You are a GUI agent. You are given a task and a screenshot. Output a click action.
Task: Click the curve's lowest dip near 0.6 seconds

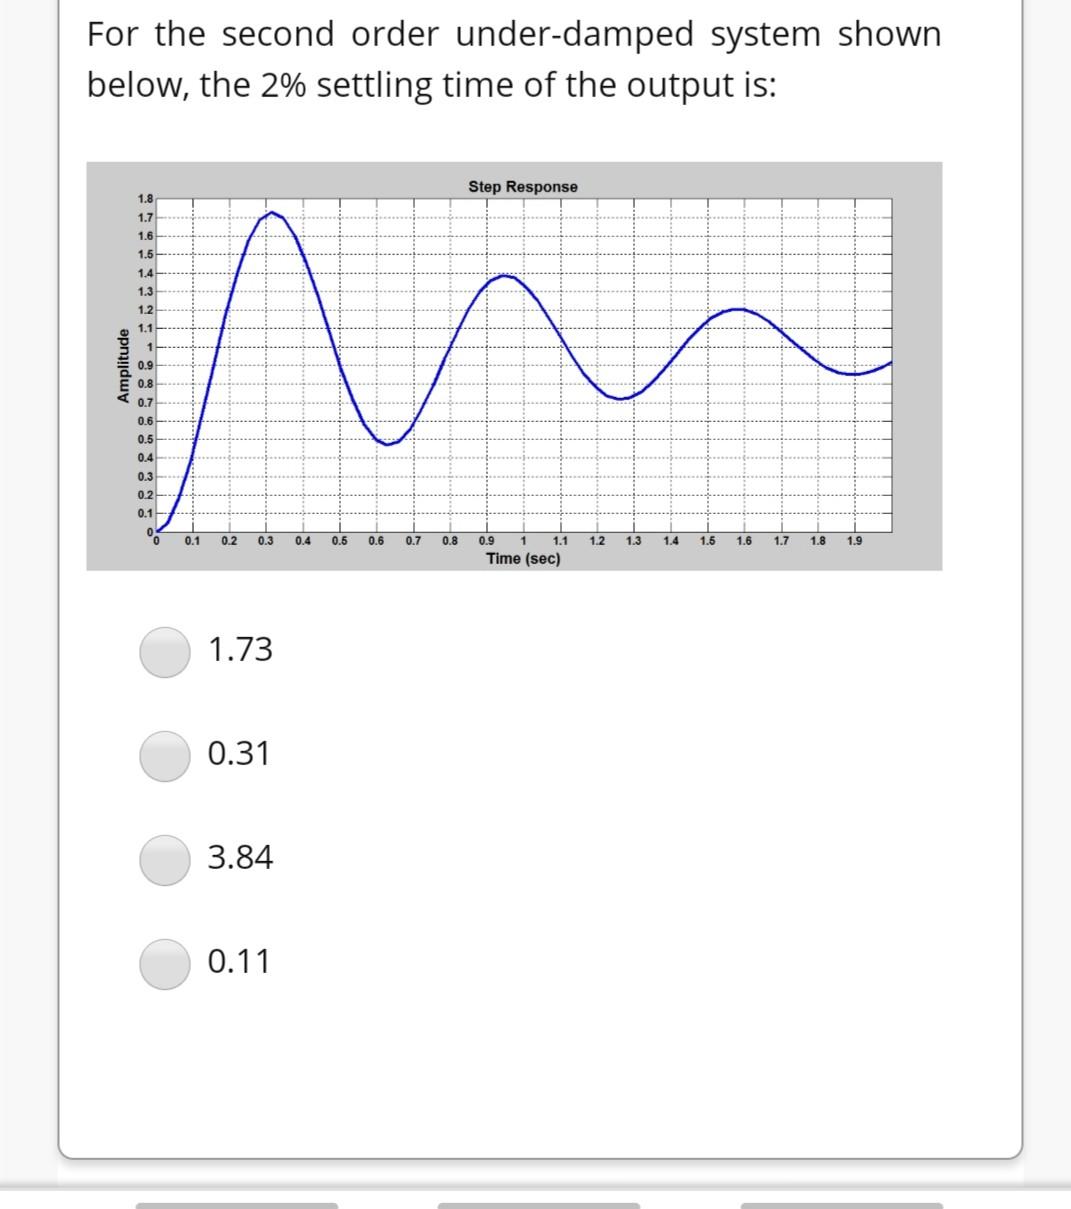pyautogui.click(x=390, y=443)
